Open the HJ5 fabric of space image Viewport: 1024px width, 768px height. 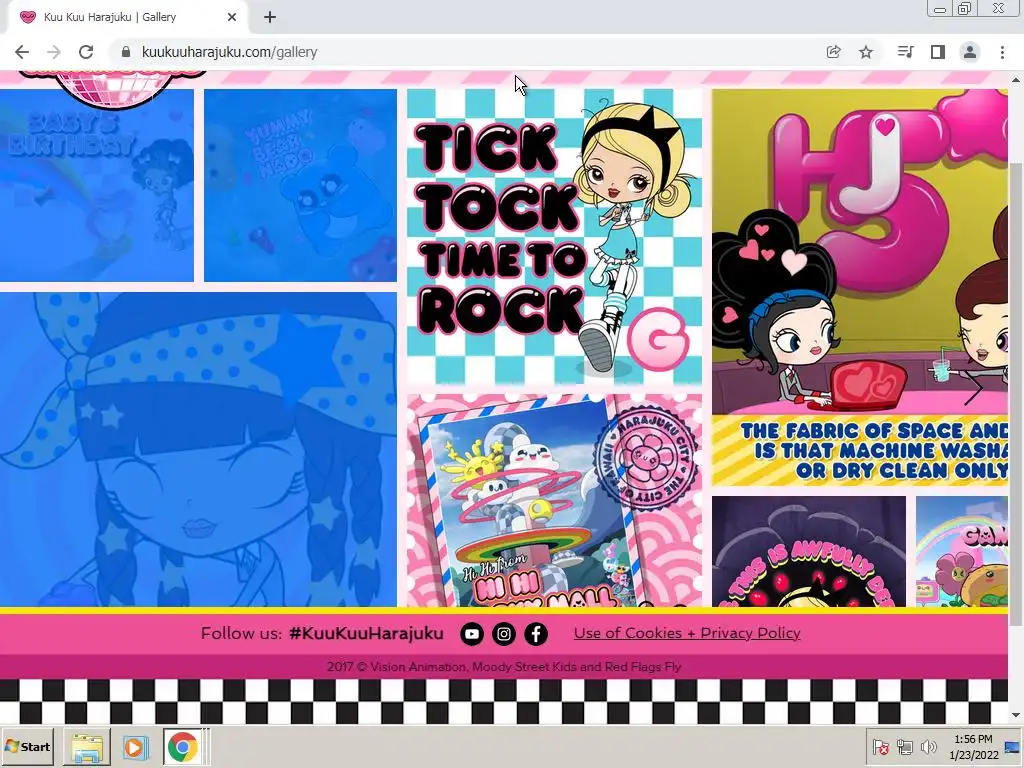tap(859, 287)
